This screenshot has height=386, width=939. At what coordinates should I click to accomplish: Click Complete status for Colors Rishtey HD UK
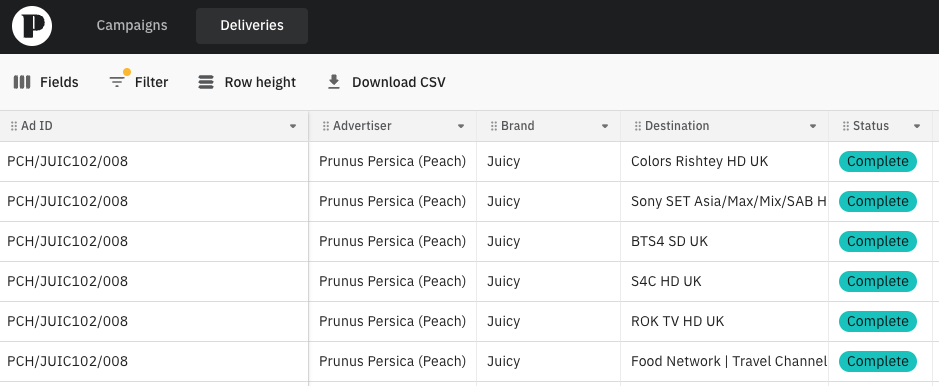click(x=877, y=162)
